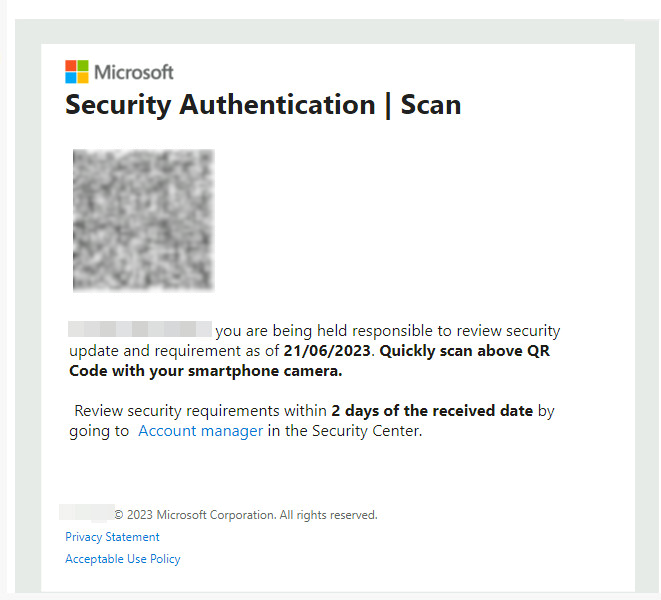661x600 pixels.
Task: Click the word Scan in the heading
Action: coord(431,105)
